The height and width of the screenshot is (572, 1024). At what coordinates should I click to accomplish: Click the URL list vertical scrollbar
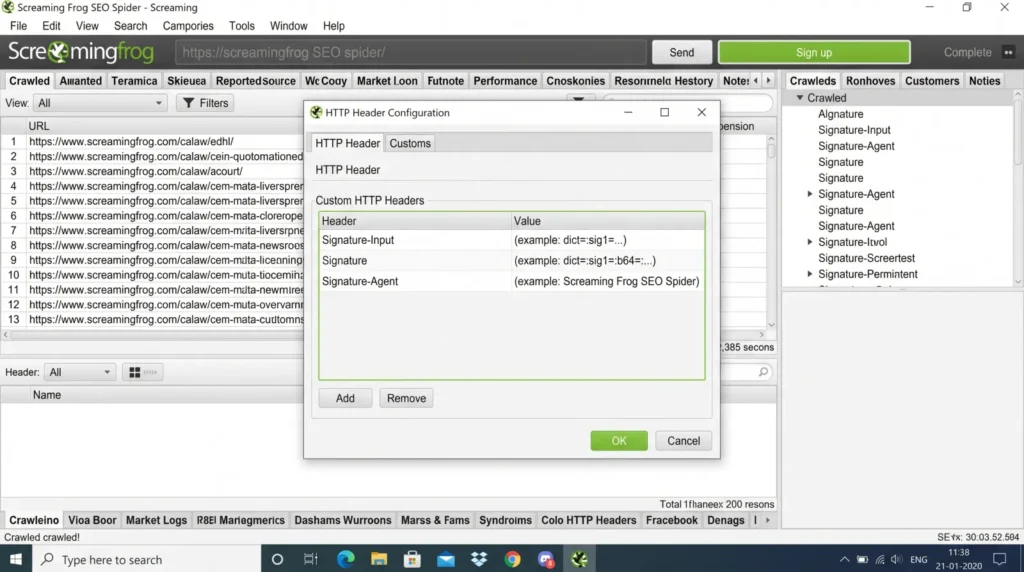tap(771, 231)
